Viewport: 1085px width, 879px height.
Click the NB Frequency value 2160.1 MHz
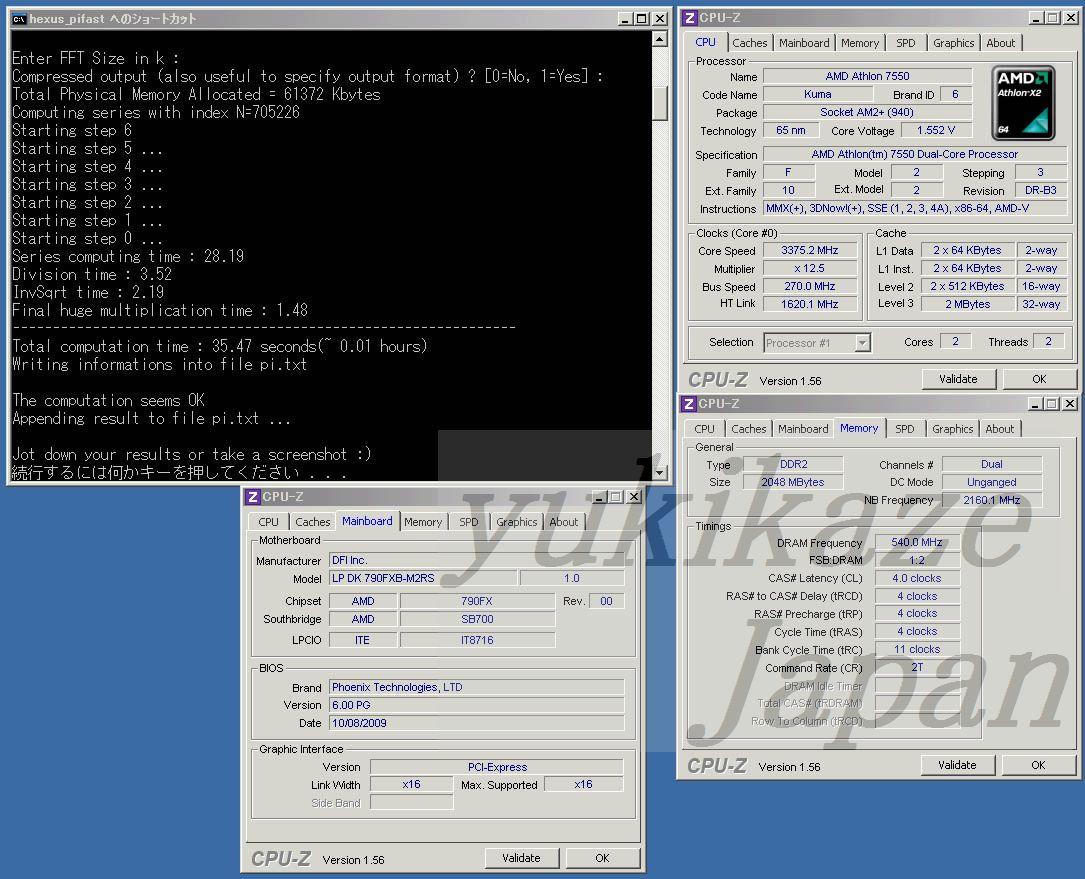point(991,500)
